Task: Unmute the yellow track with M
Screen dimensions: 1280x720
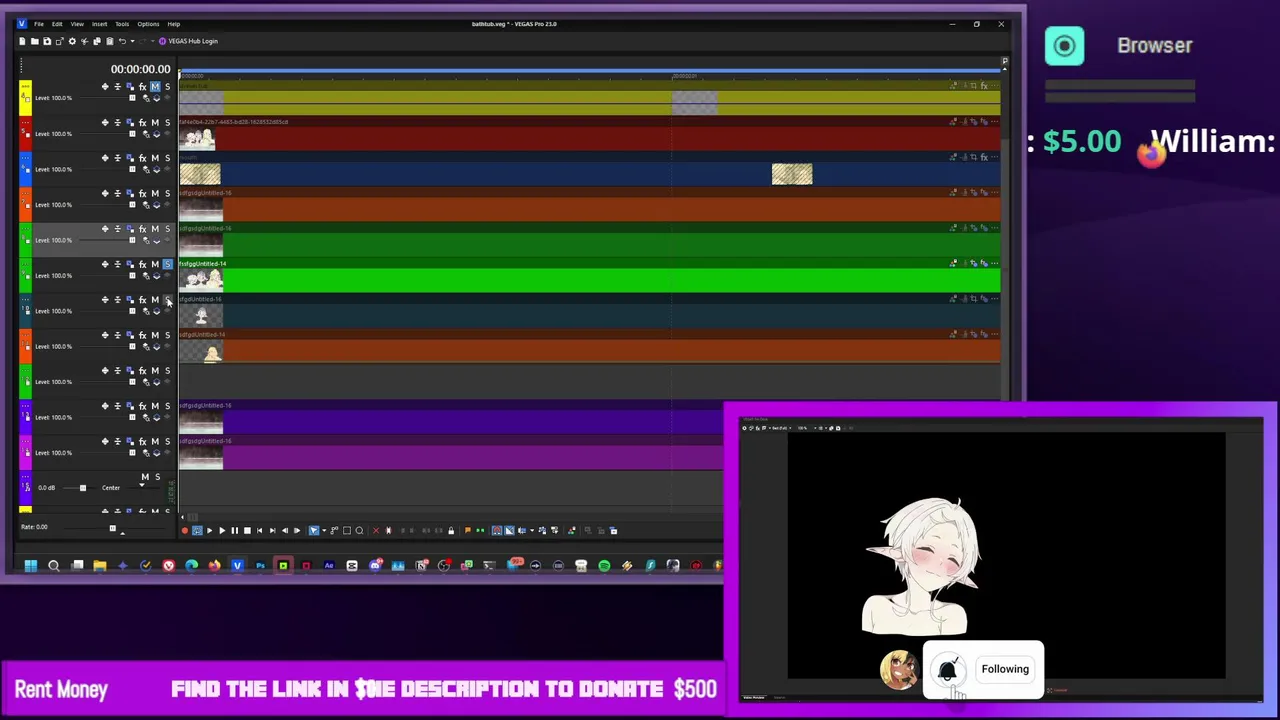Action: (155, 87)
